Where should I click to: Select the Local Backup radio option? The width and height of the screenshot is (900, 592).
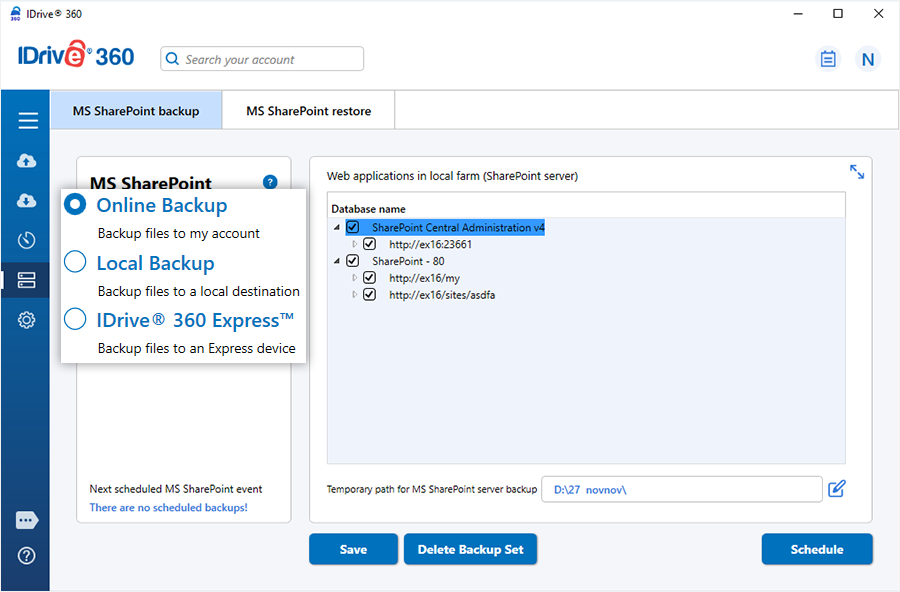click(x=75, y=262)
